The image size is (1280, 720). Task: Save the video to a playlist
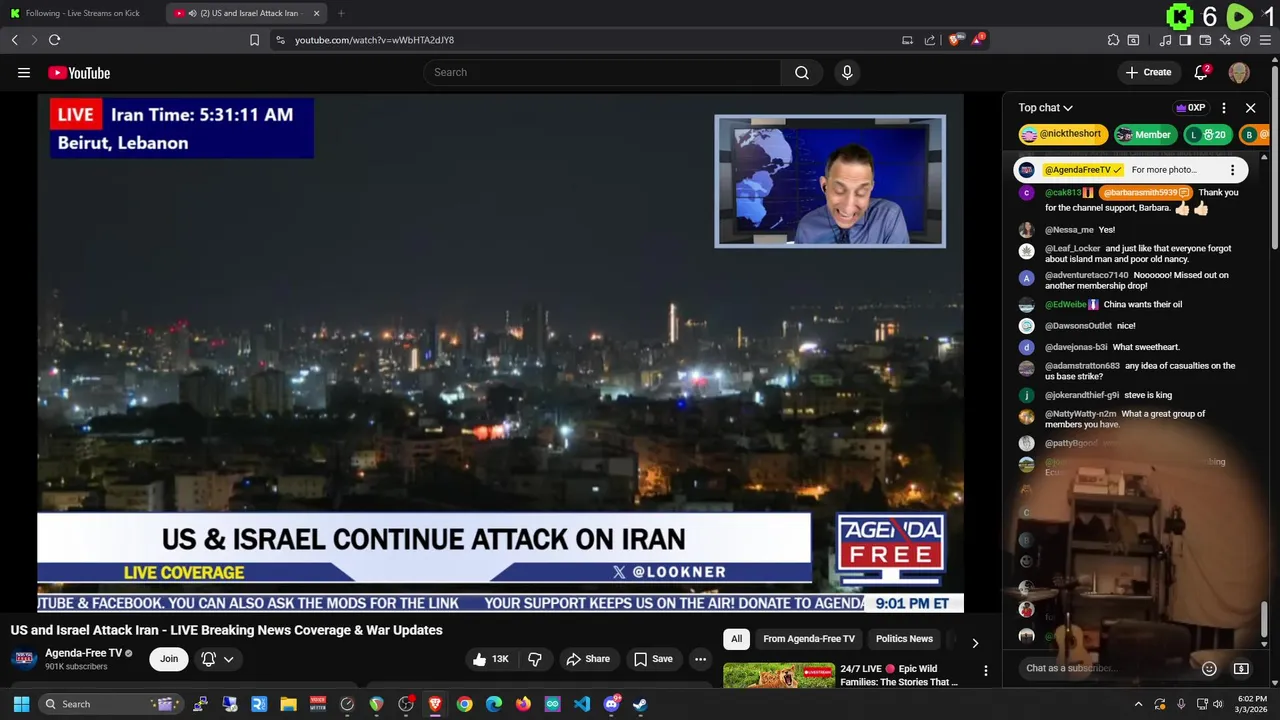pos(653,659)
